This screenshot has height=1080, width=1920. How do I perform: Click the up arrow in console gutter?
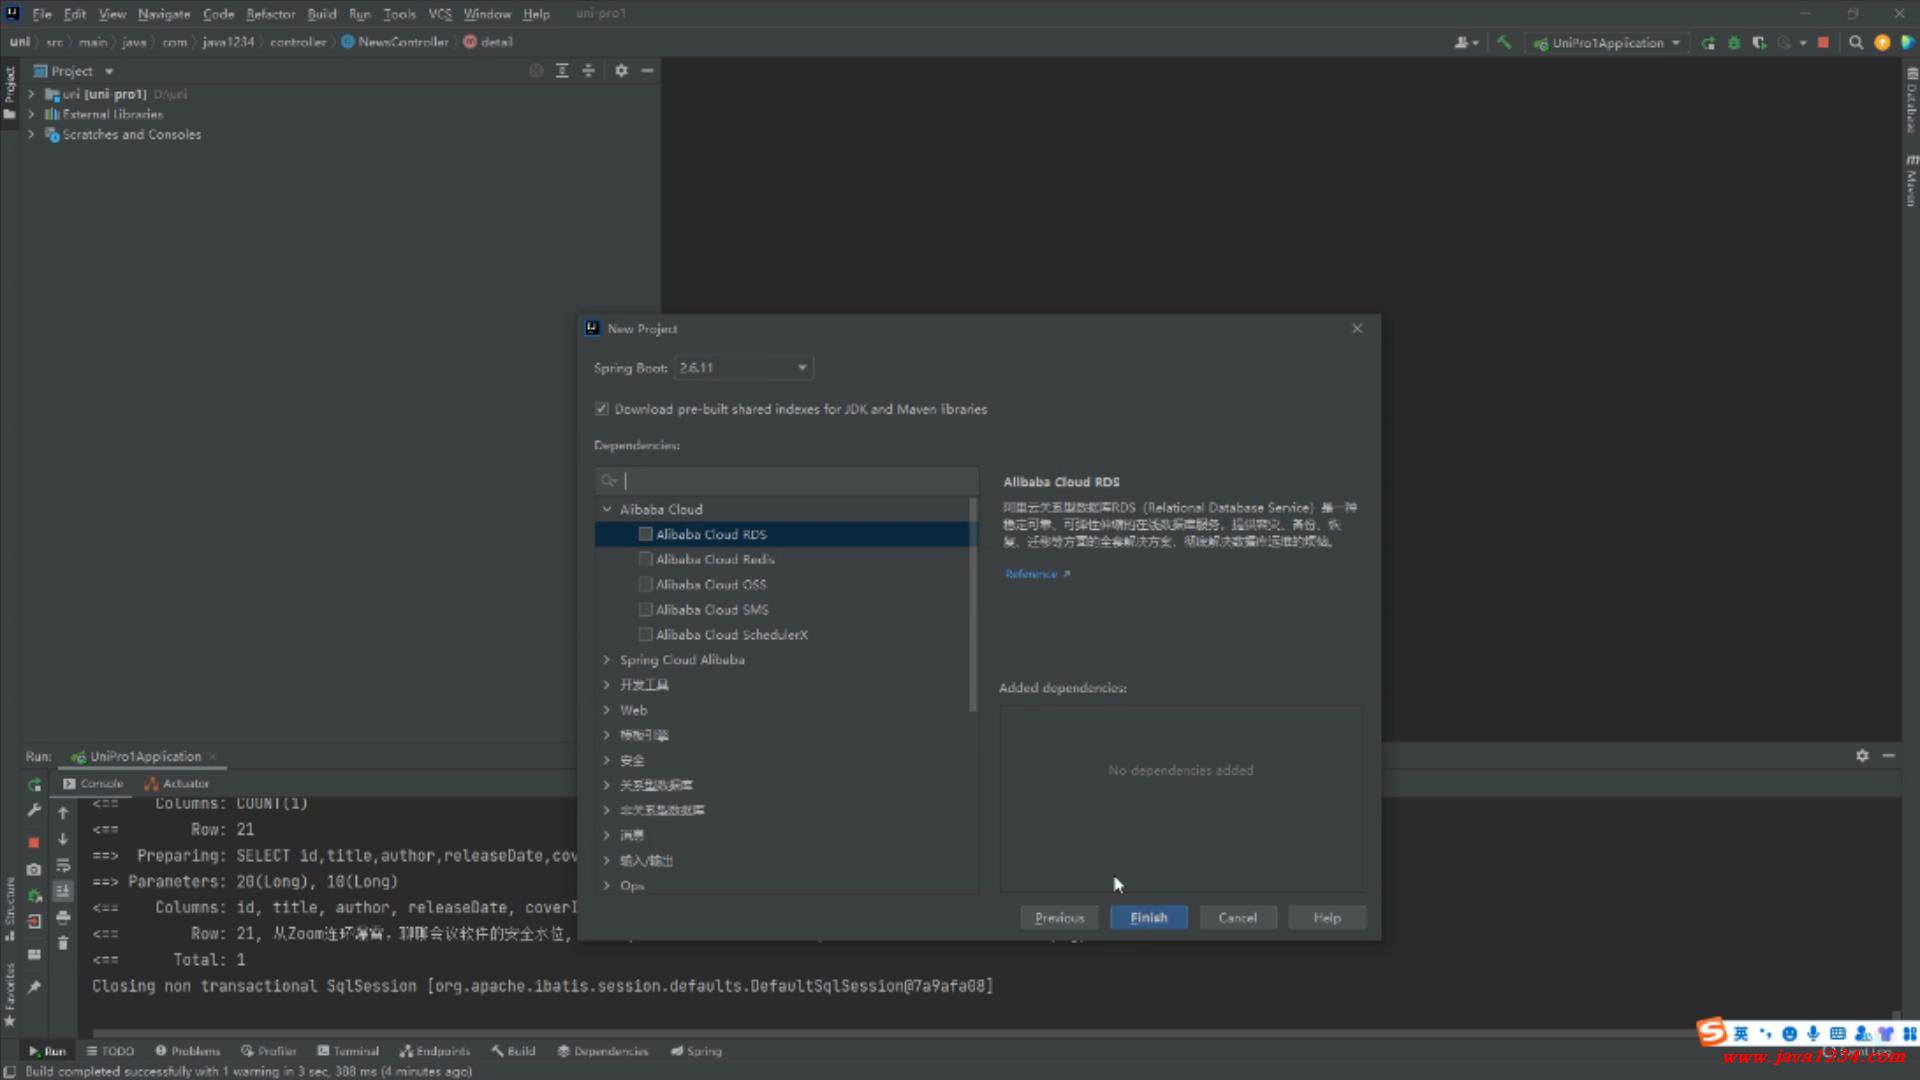click(63, 813)
